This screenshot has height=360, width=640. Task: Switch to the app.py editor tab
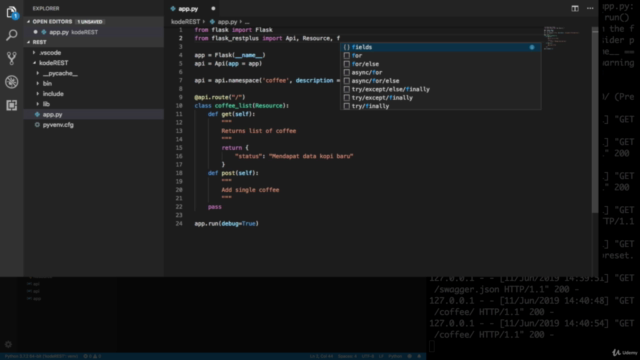click(192, 9)
